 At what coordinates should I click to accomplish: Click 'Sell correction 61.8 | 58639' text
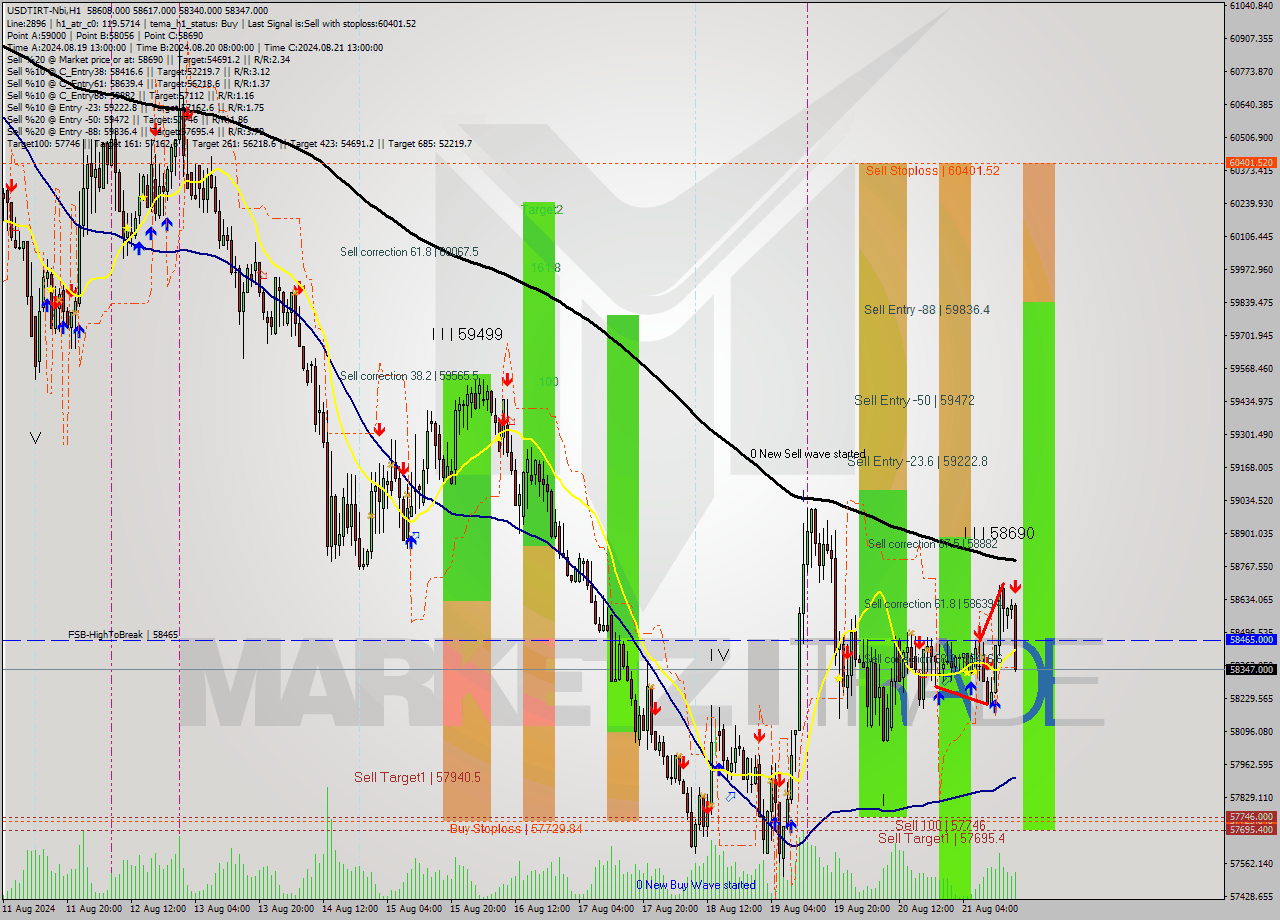[931, 604]
